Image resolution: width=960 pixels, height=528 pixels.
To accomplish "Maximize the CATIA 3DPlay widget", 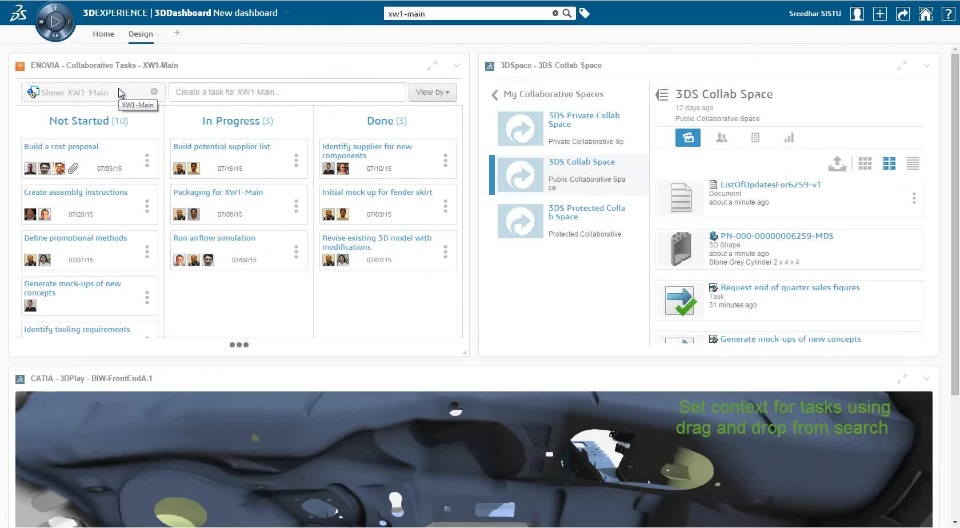I will (x=902, y=379).
